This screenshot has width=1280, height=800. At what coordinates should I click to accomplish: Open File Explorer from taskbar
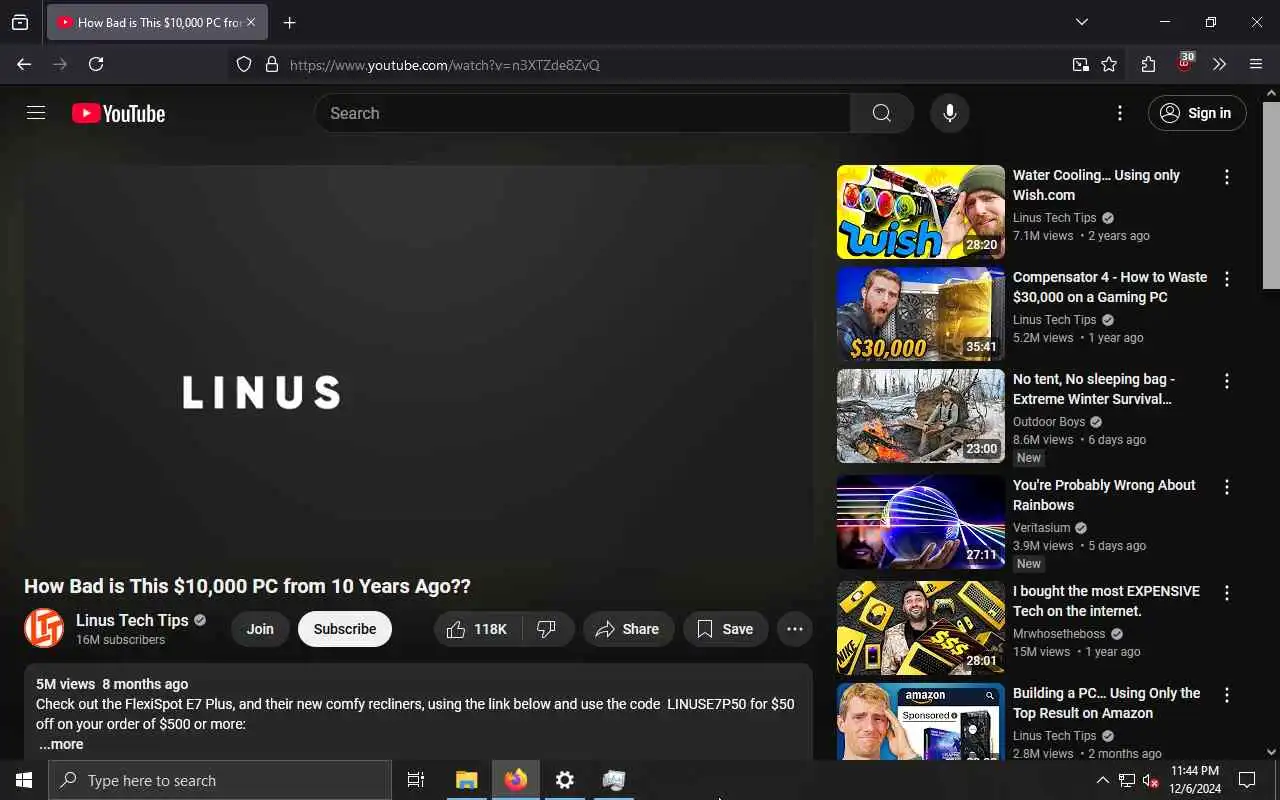point(466,780)
